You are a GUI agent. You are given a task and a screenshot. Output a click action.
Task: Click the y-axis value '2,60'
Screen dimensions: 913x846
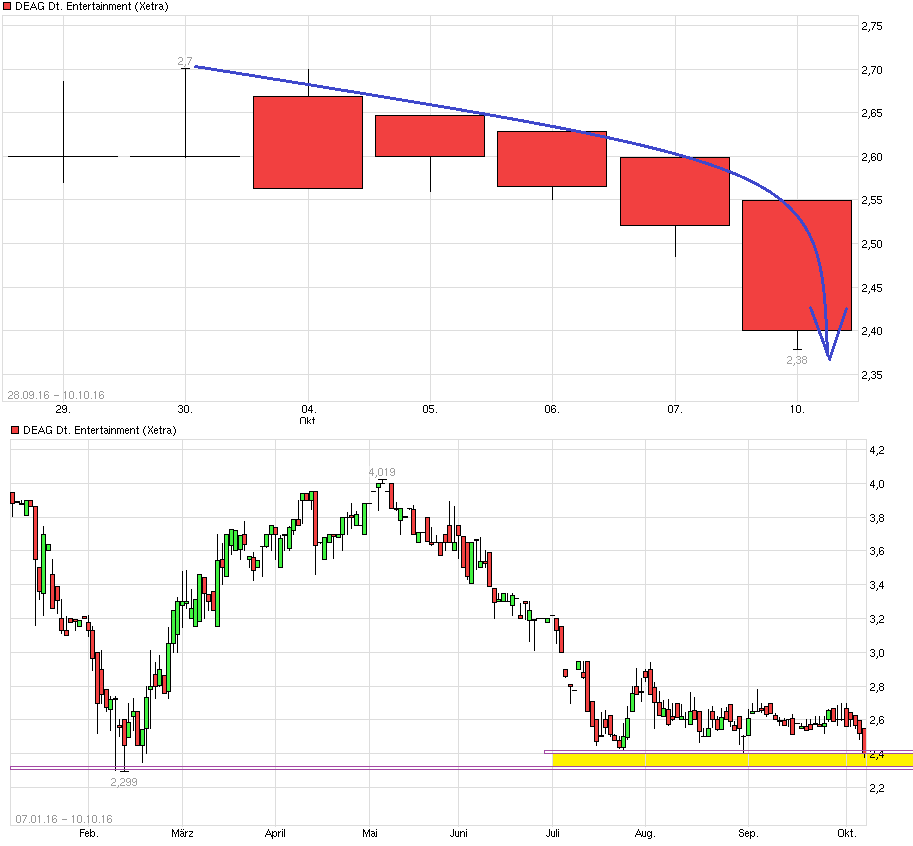click(x=872, y=157)
